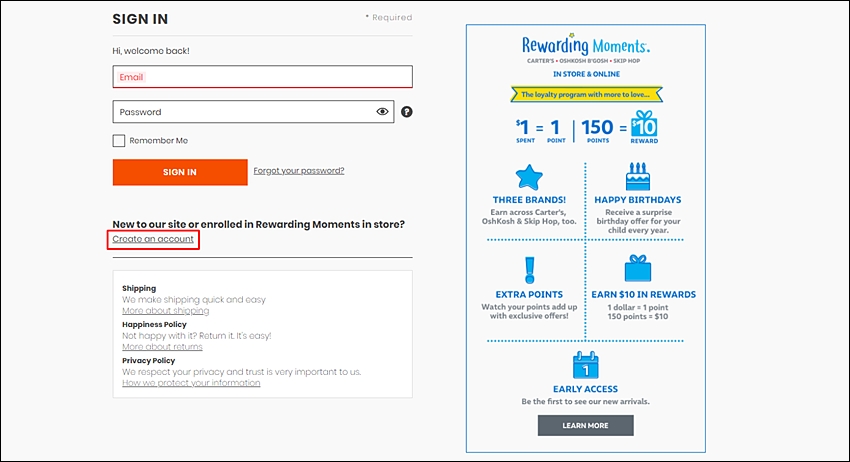The height and width of the screenshot is (462, 850).
Task: Click the '* Required' note
Action: 389,17
